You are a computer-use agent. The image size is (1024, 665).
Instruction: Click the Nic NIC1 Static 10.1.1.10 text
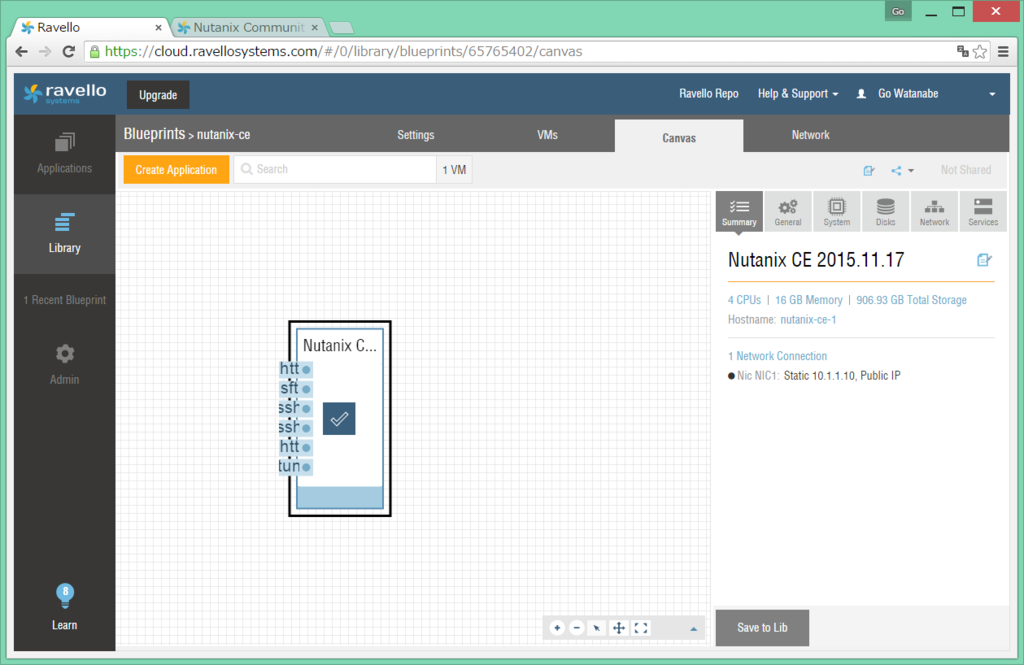pos(814,376)
